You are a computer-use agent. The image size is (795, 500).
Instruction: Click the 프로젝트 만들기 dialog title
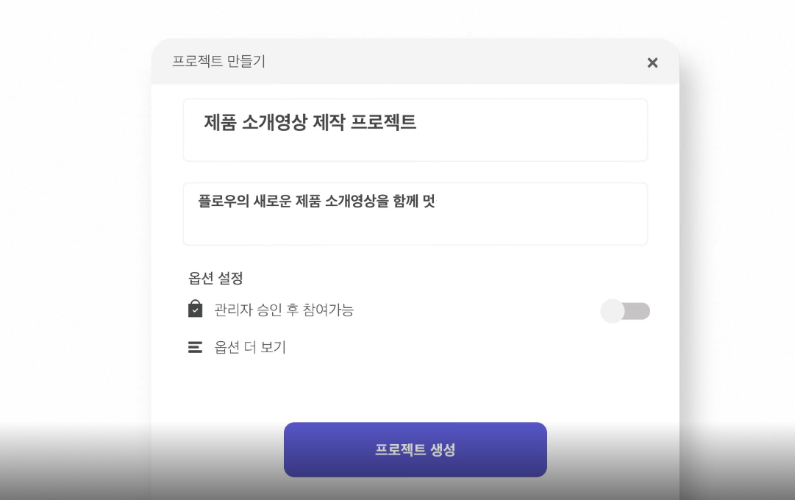218,62
